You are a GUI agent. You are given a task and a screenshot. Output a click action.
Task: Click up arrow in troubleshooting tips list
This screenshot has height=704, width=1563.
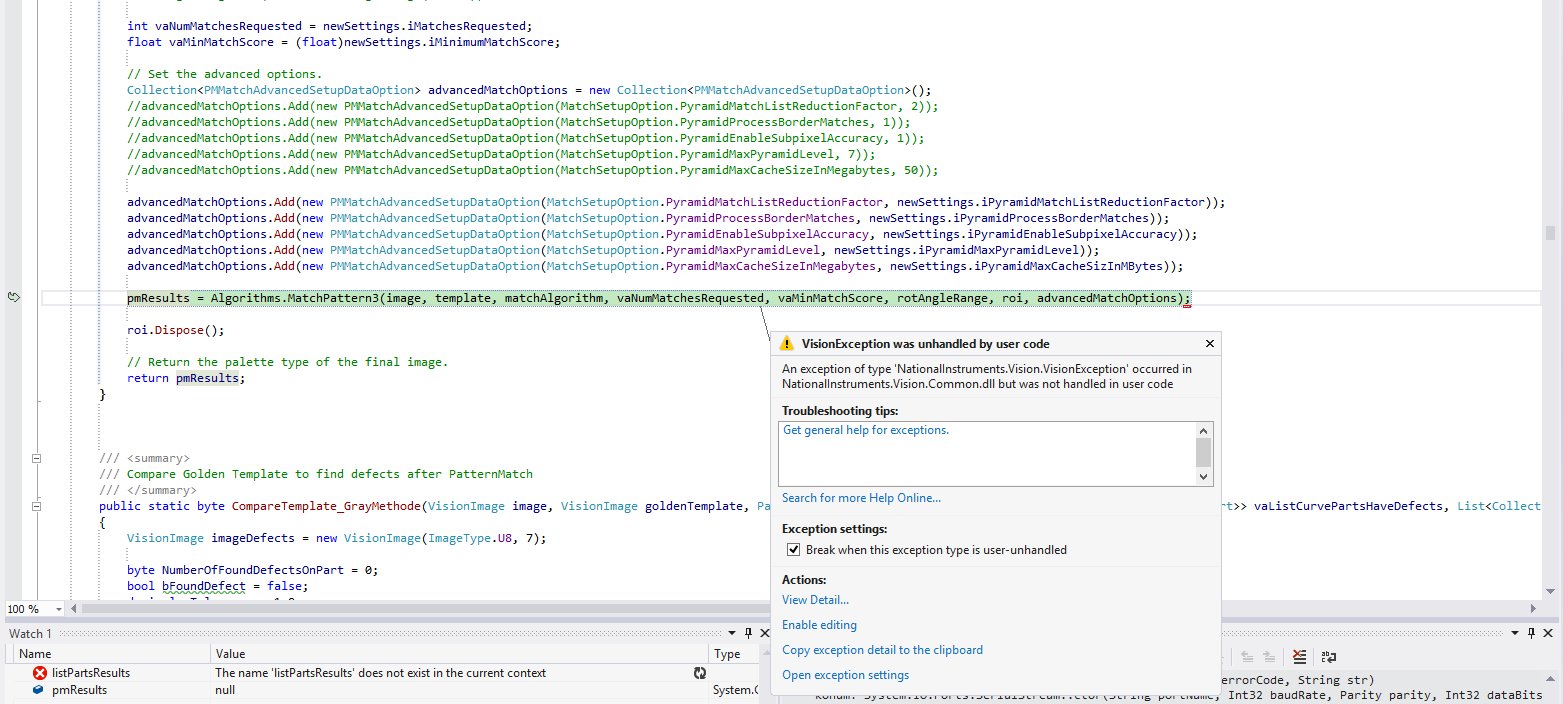[1204, 430]
